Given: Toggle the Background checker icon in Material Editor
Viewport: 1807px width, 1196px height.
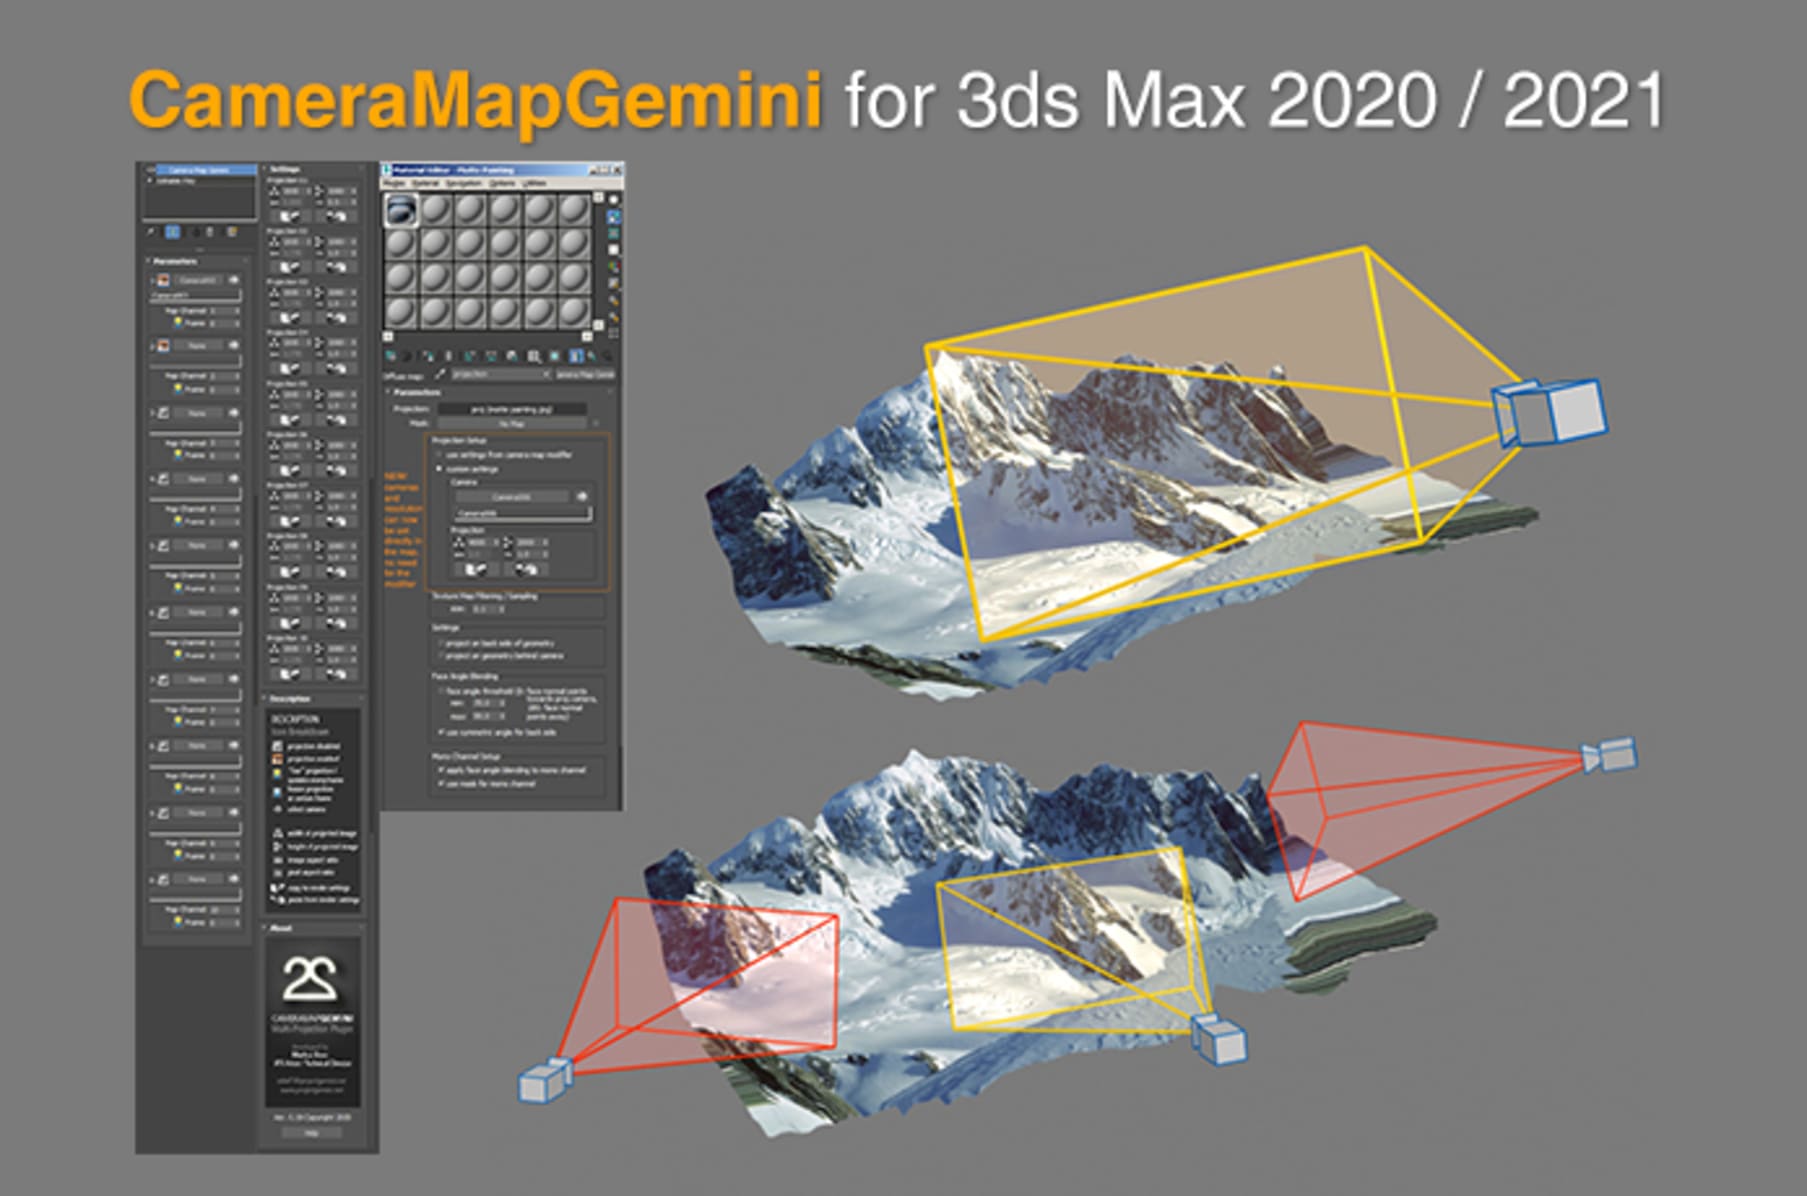Looking at the screenshot, I should click(613, 233).
